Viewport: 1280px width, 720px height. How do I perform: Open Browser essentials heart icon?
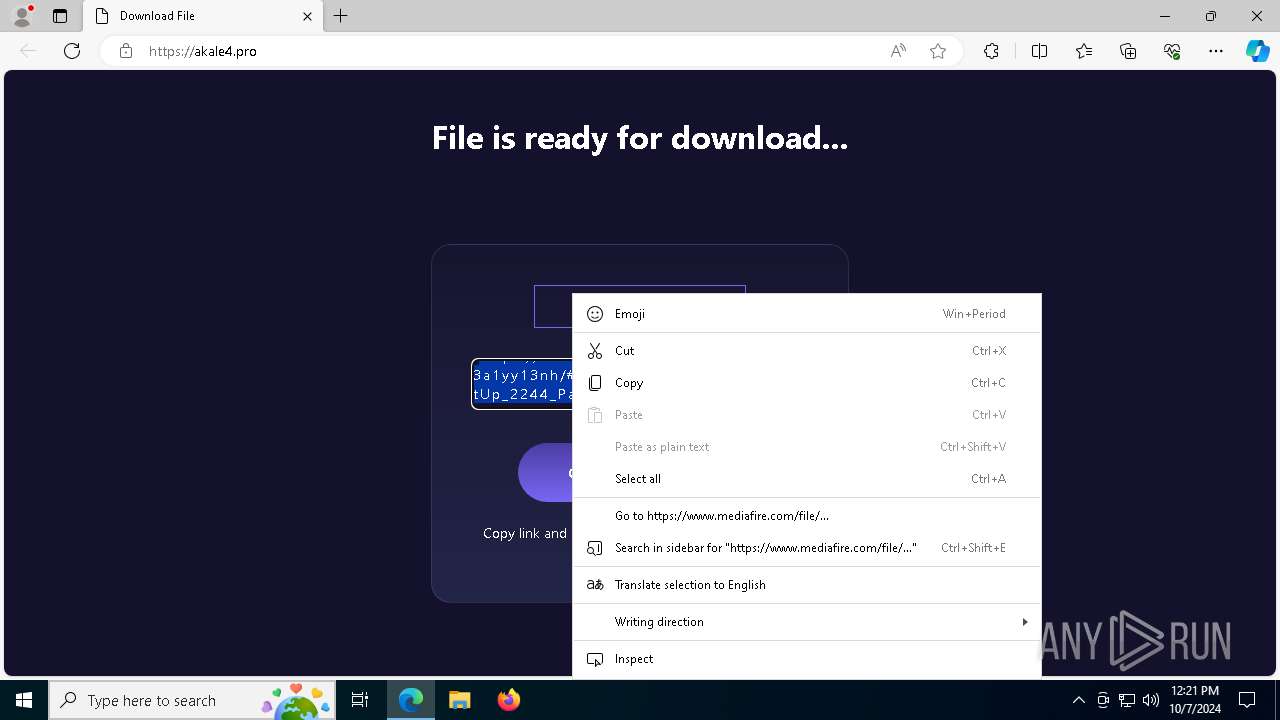pos(1172,51)
